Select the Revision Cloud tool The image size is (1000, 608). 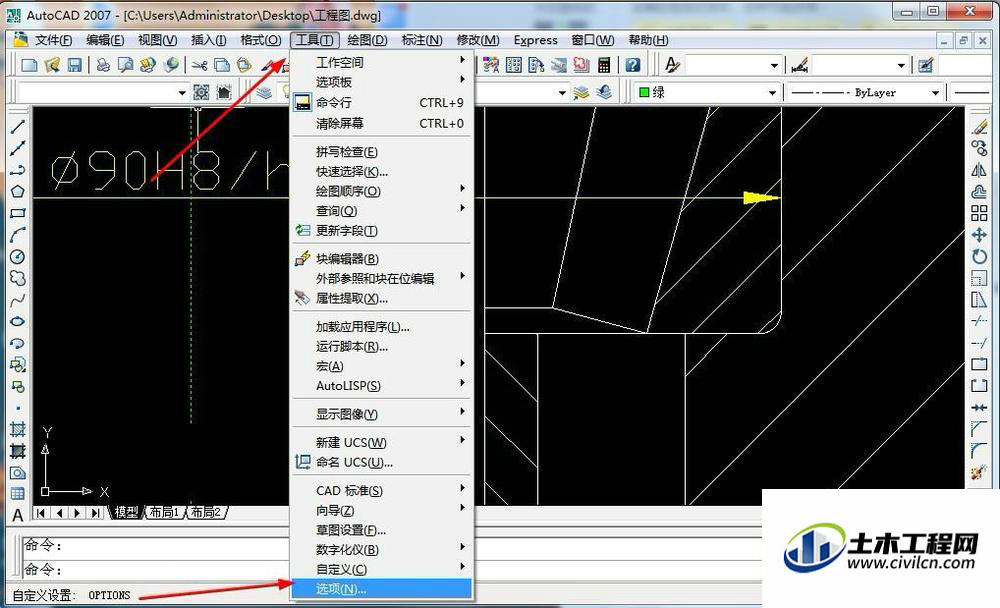pyautogui.click(x=18, y=278)
